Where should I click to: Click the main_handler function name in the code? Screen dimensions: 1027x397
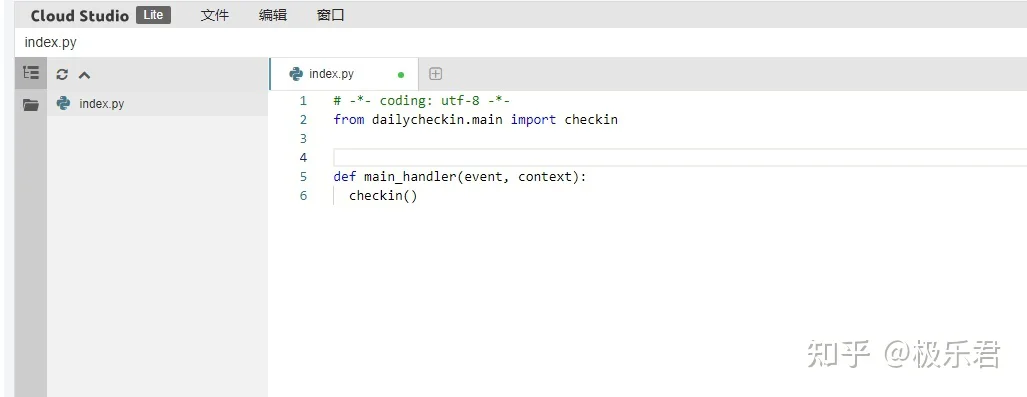point(410,177)
